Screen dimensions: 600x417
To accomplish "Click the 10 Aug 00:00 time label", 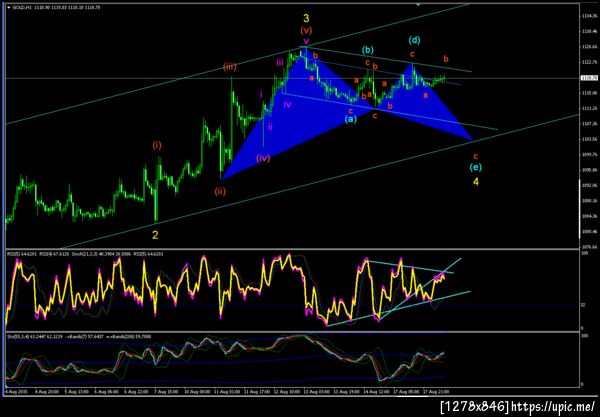I will tap(197, 392).
